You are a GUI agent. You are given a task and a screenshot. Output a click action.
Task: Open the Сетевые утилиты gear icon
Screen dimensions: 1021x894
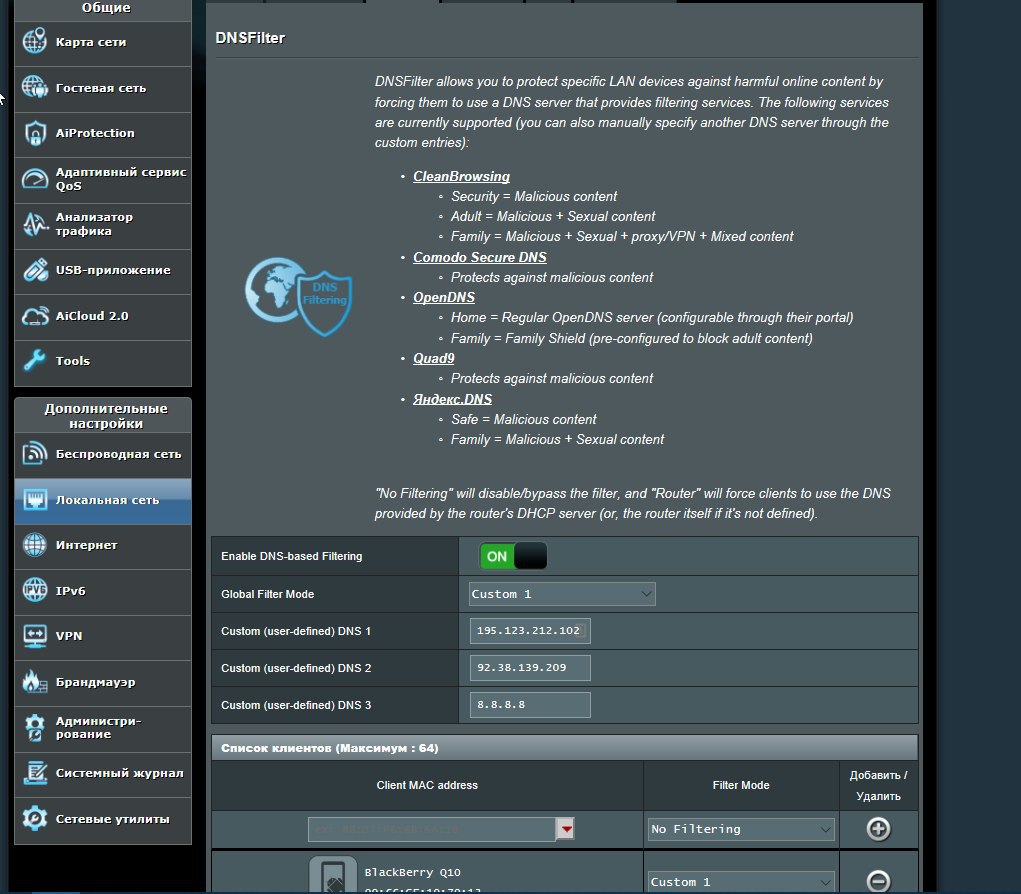pyautogui.click(x=35, y=818)
